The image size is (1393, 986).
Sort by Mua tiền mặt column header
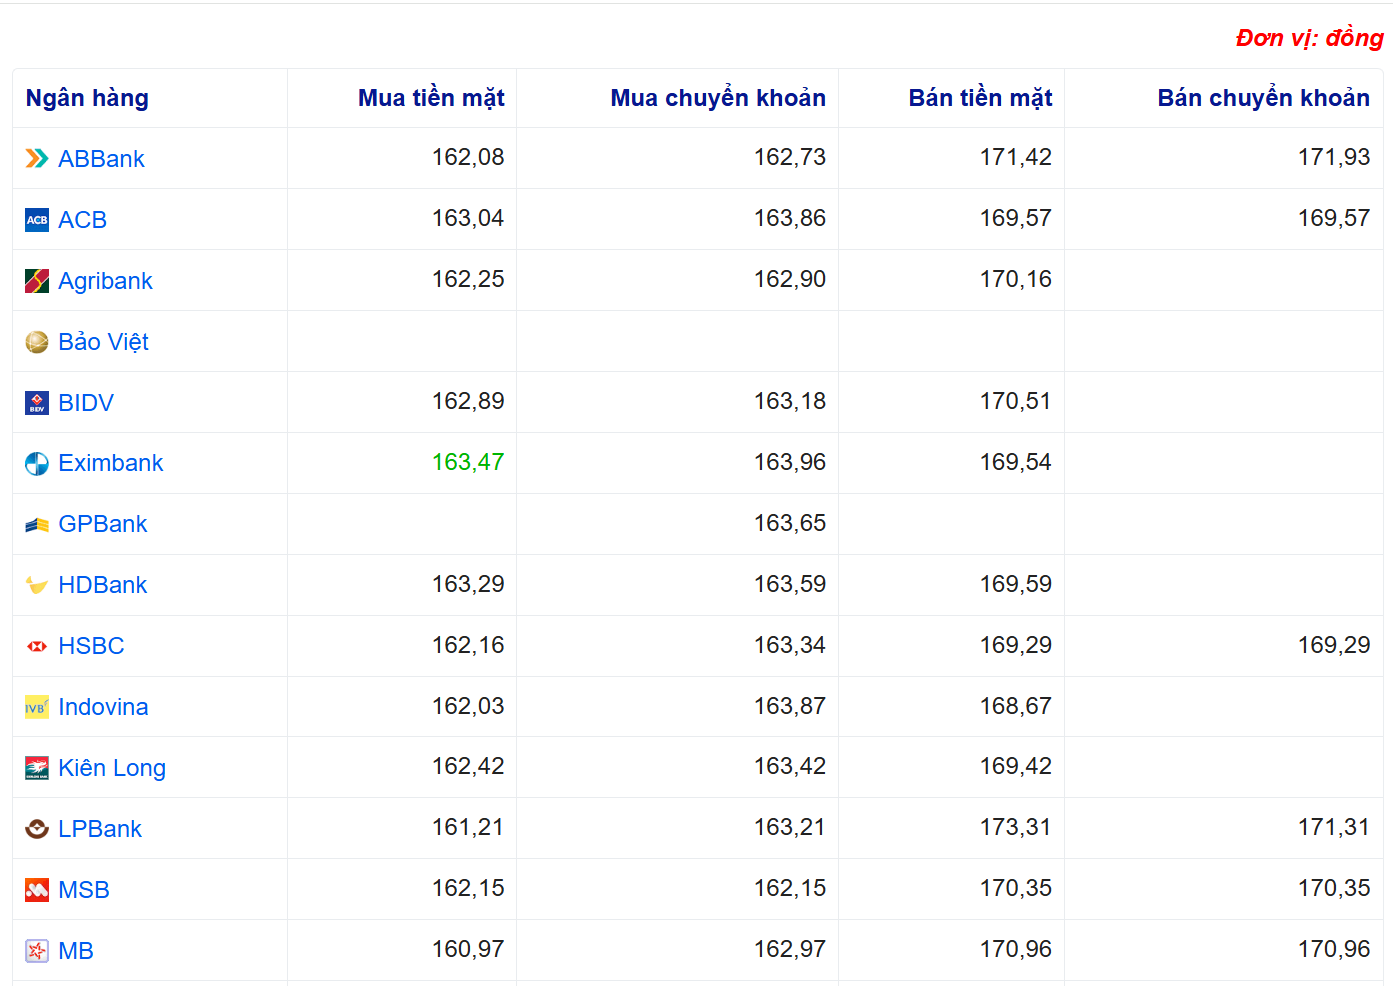click(x=431, y=98)
